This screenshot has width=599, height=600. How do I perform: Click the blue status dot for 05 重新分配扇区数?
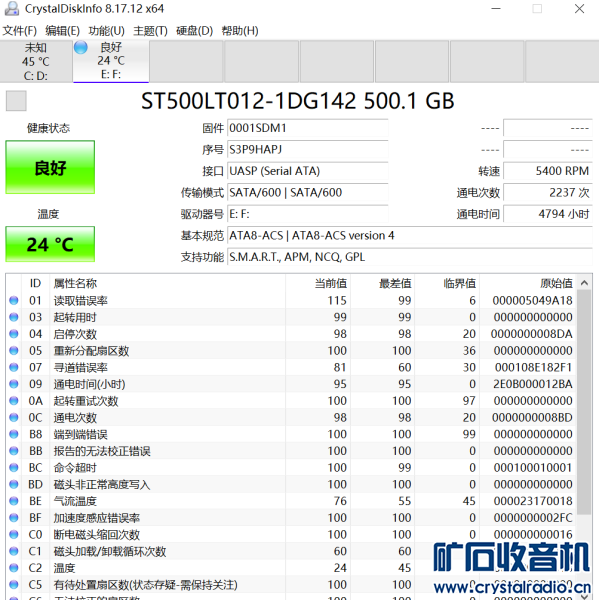[14, 351]
